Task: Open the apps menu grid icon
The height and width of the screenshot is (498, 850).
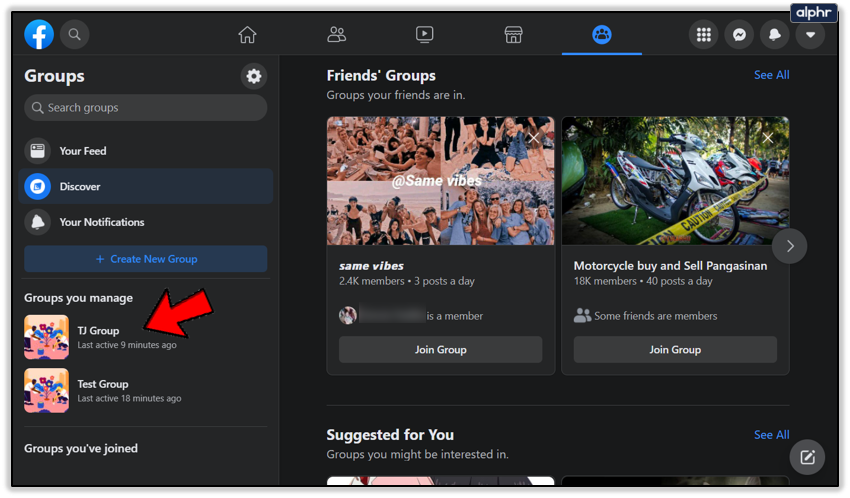Action: [x=704, y=35]
